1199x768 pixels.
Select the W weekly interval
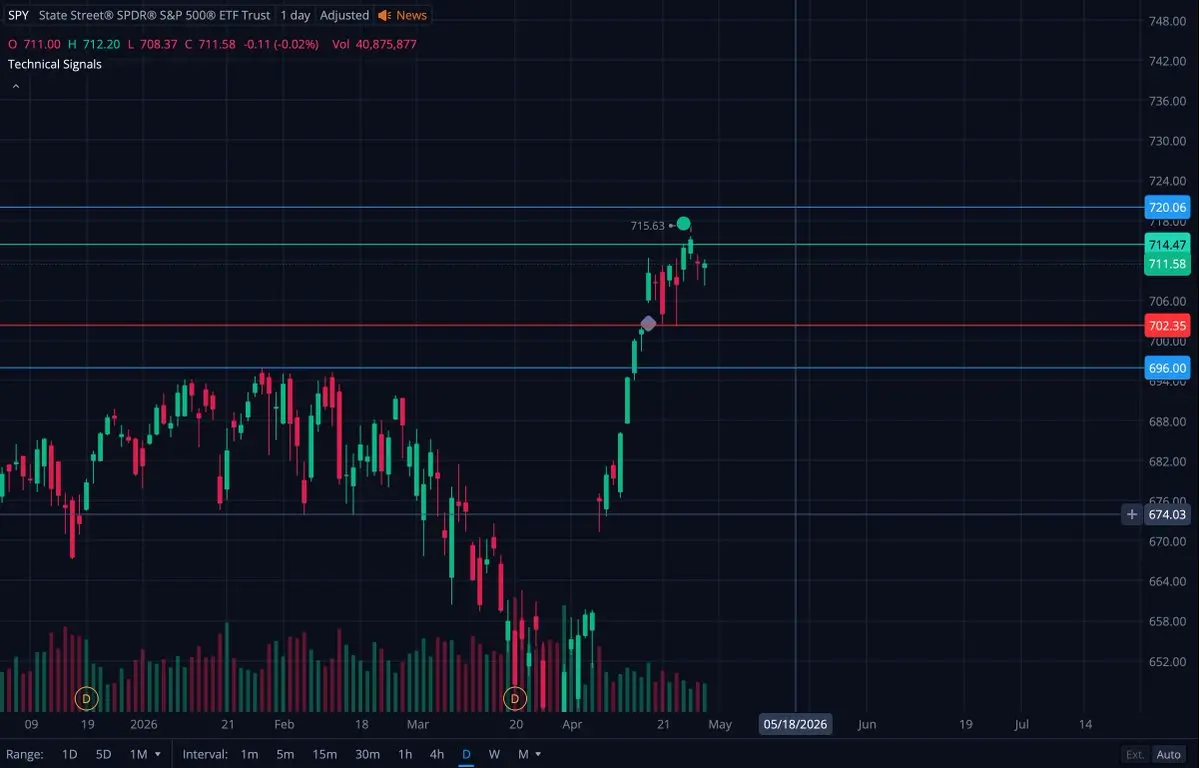pos(494,754)
